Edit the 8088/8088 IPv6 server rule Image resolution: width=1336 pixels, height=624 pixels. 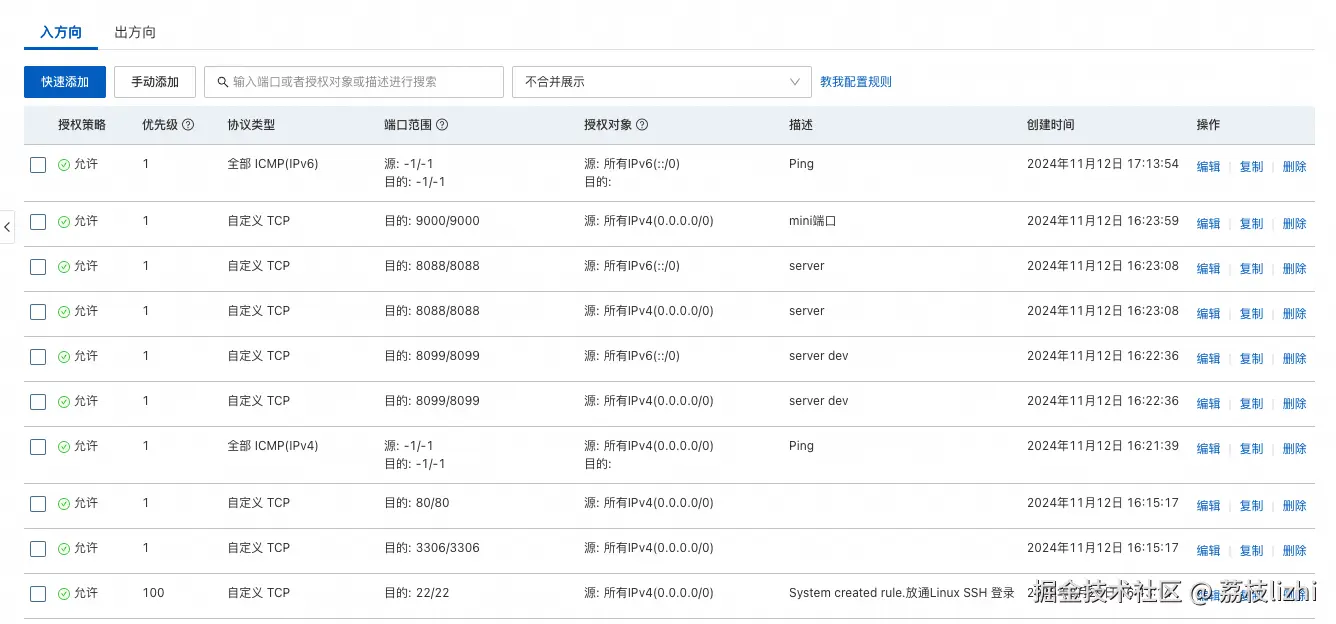(1209, 269)
